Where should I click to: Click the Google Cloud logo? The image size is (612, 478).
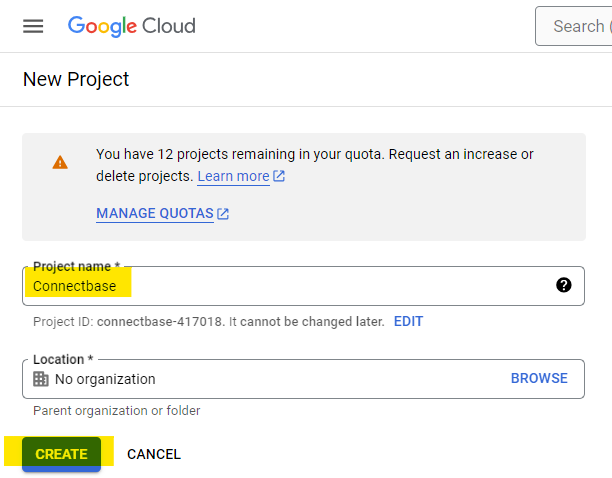coord(131,26)
